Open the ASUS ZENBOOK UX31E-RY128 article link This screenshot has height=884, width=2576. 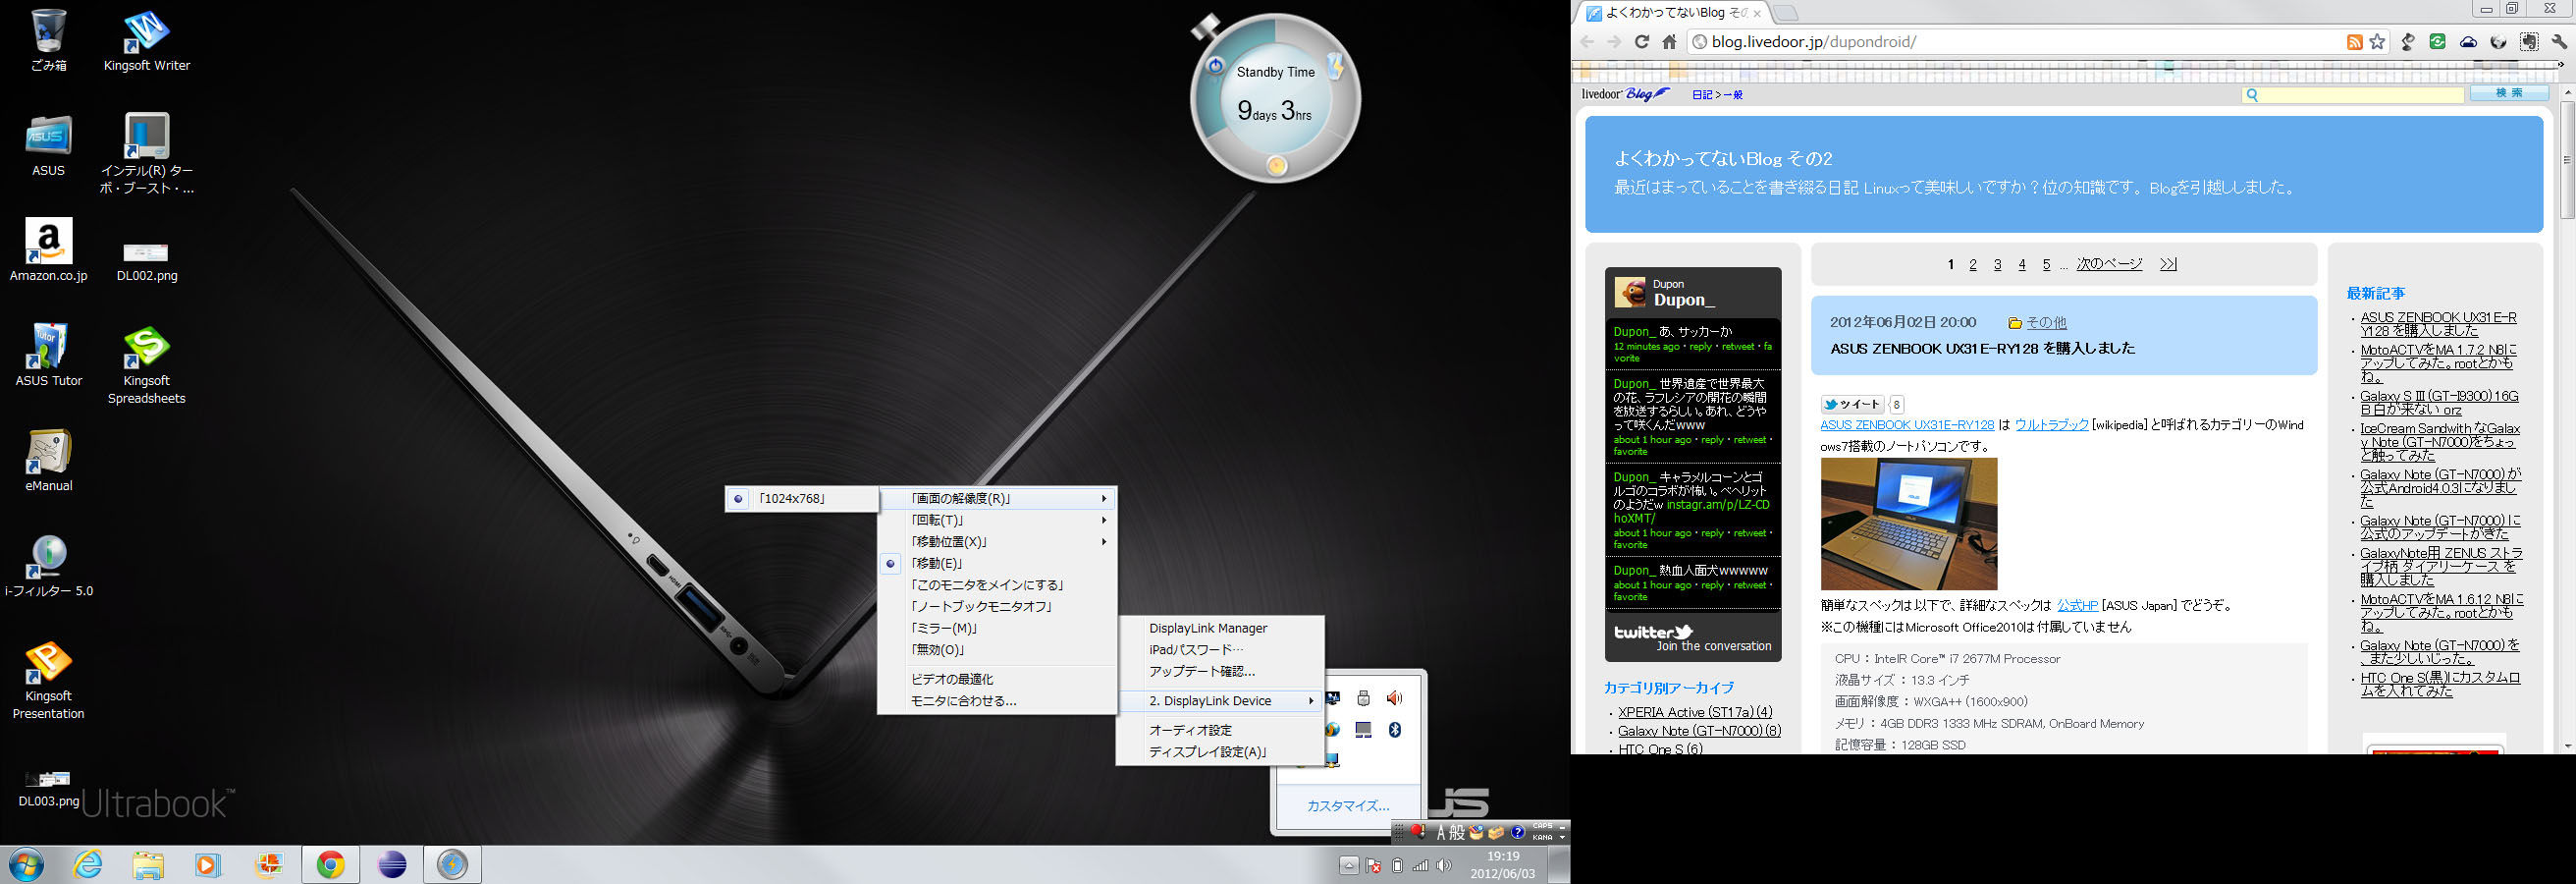pyautogui.click(x=1907, y=425)
